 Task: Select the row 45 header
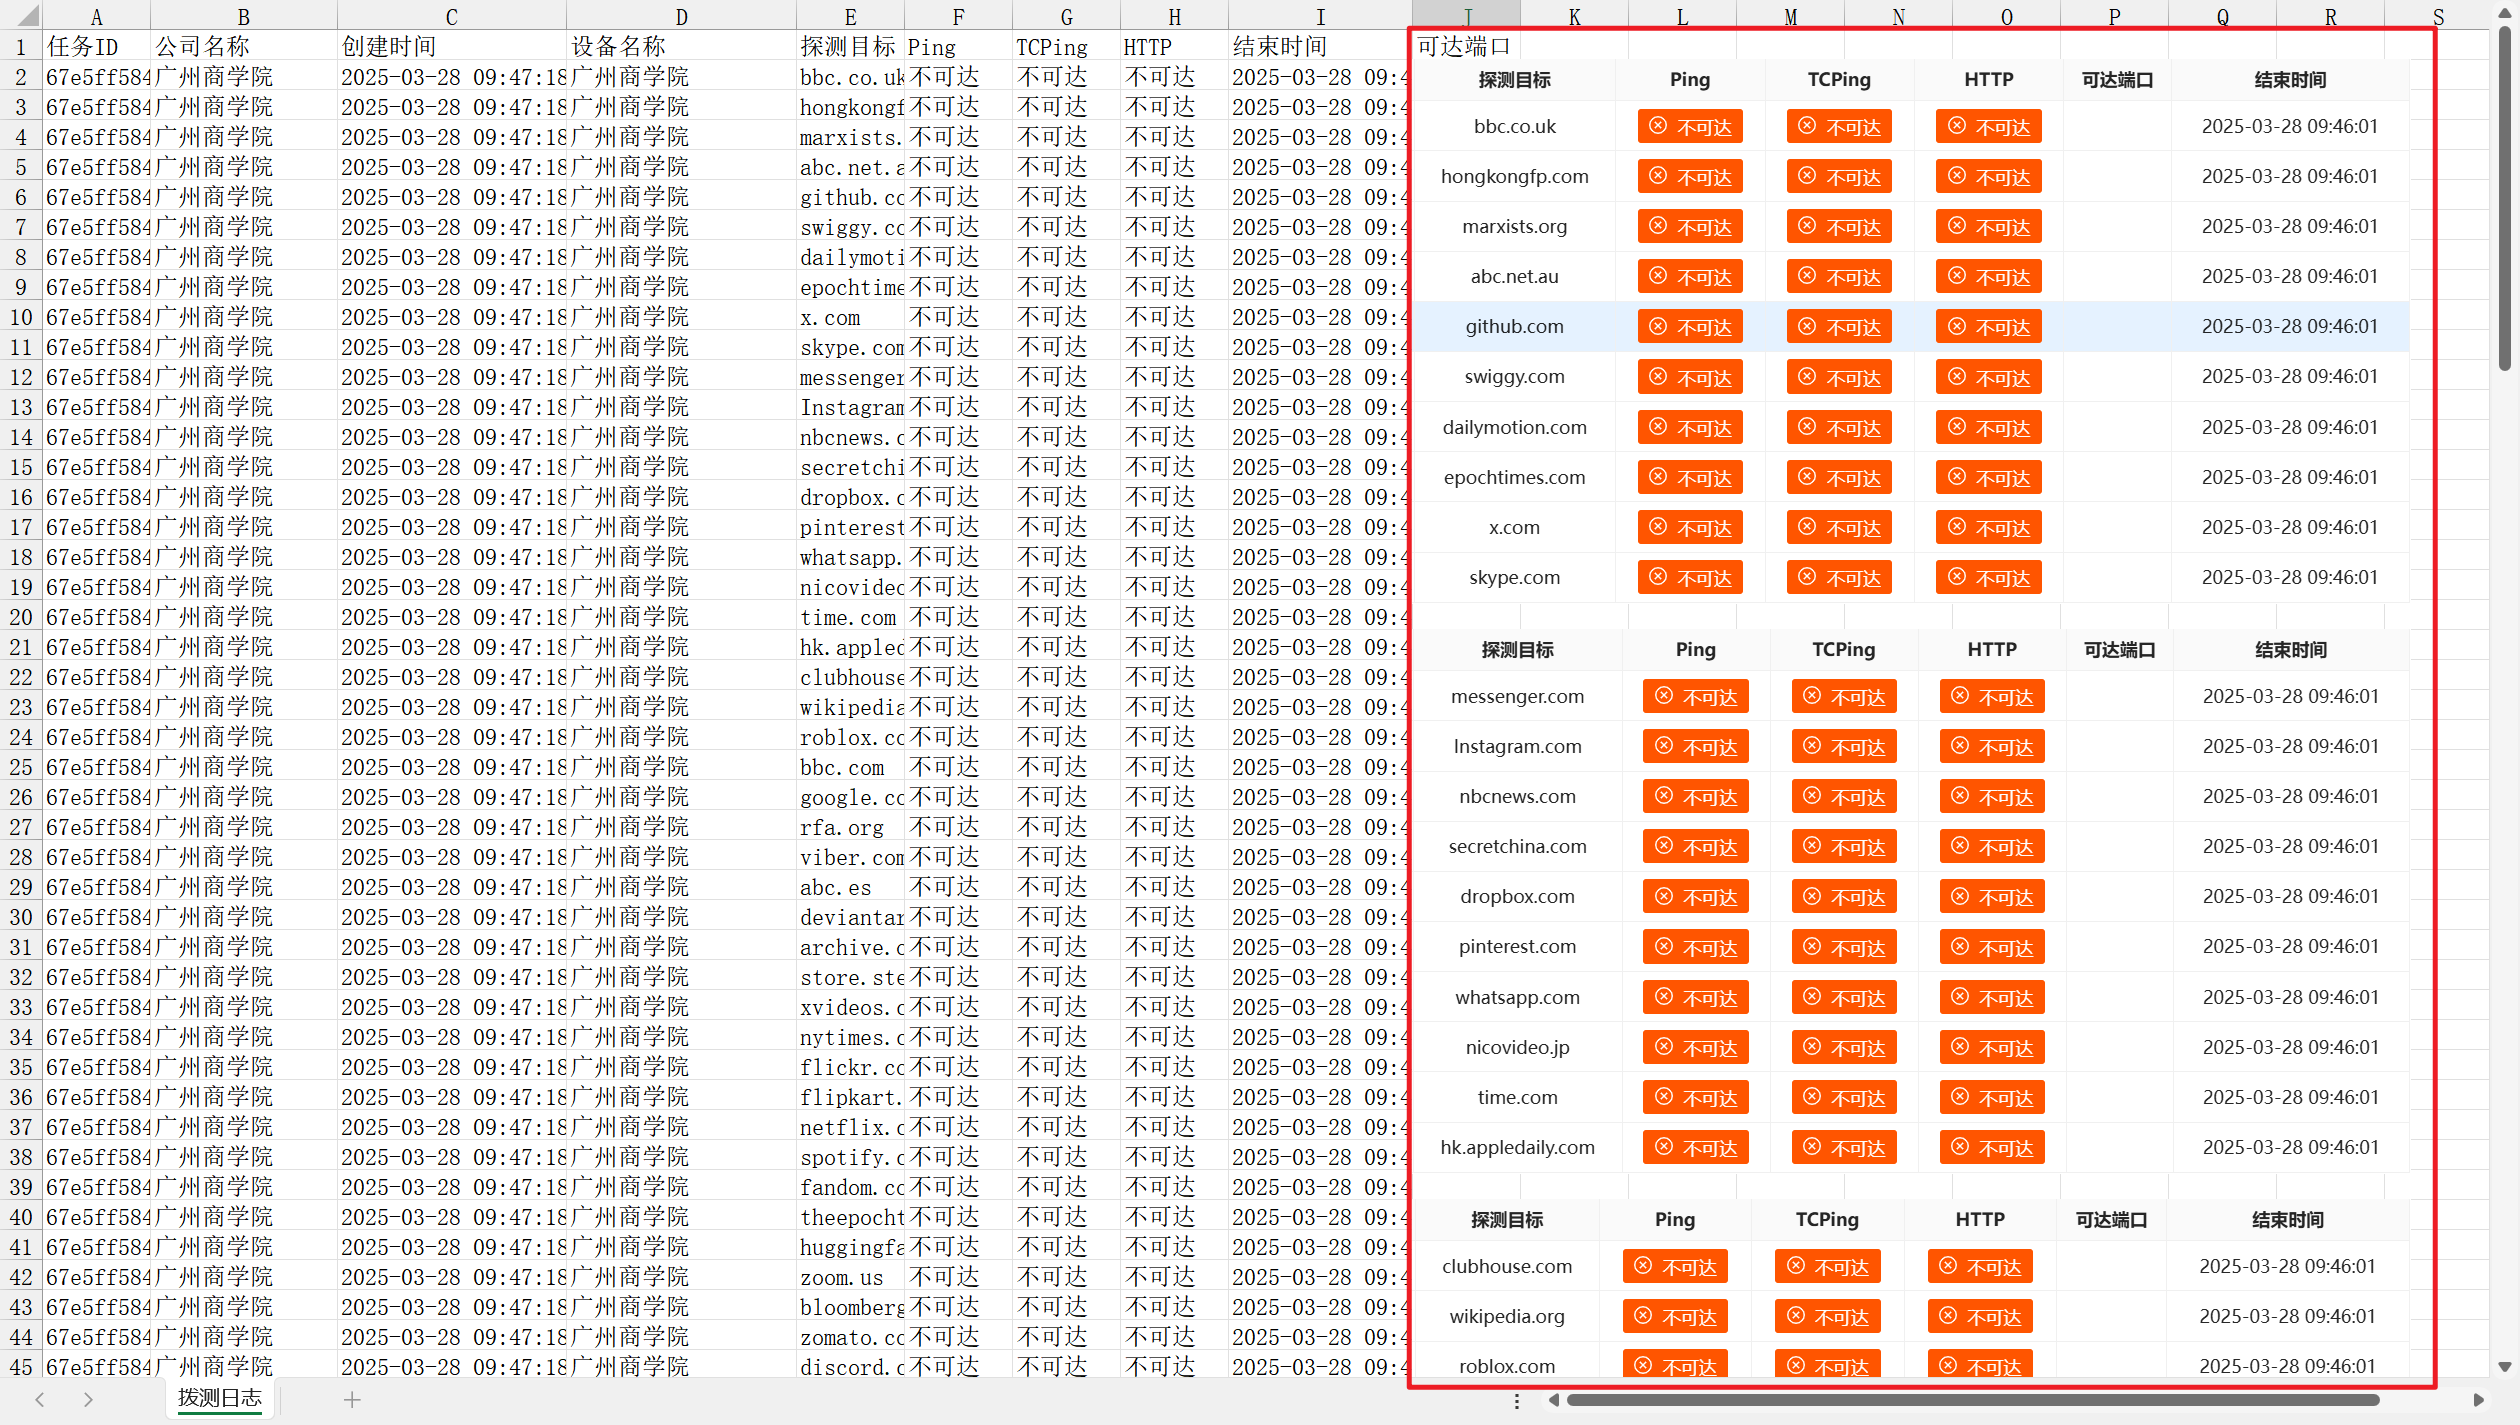tap(21, 1367)
